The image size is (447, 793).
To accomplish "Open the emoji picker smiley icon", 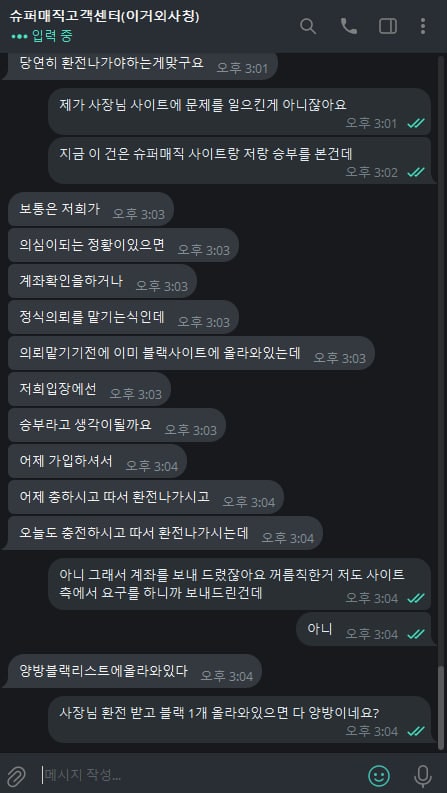I will 379,774.
